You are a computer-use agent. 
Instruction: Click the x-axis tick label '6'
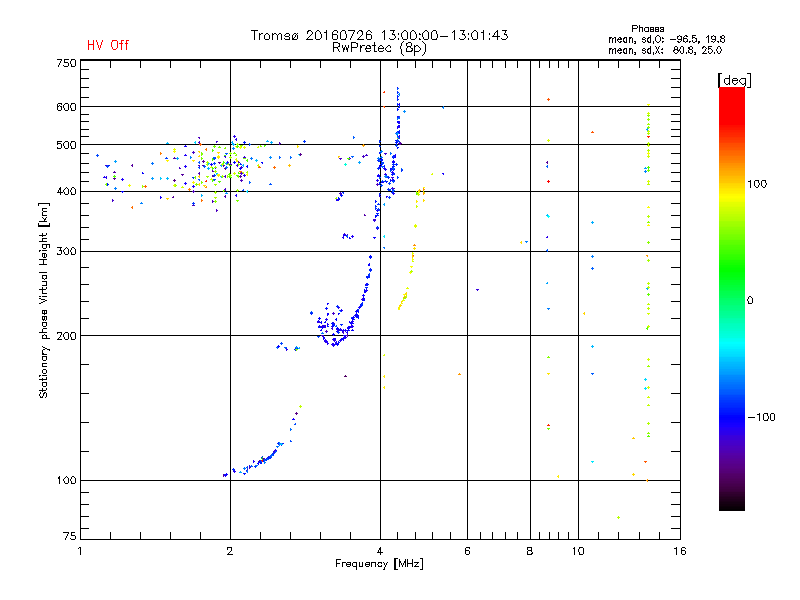click(x=467, y=551)
